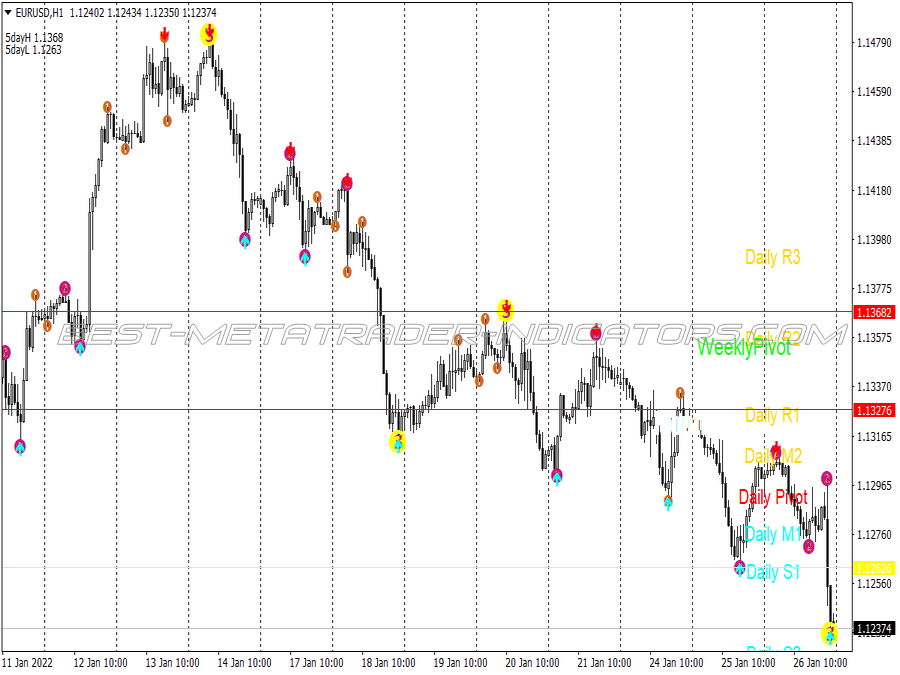Click the 24 Jan 10:00 time axis label
This screenshot has height=675, width=900.
(676, 662)
